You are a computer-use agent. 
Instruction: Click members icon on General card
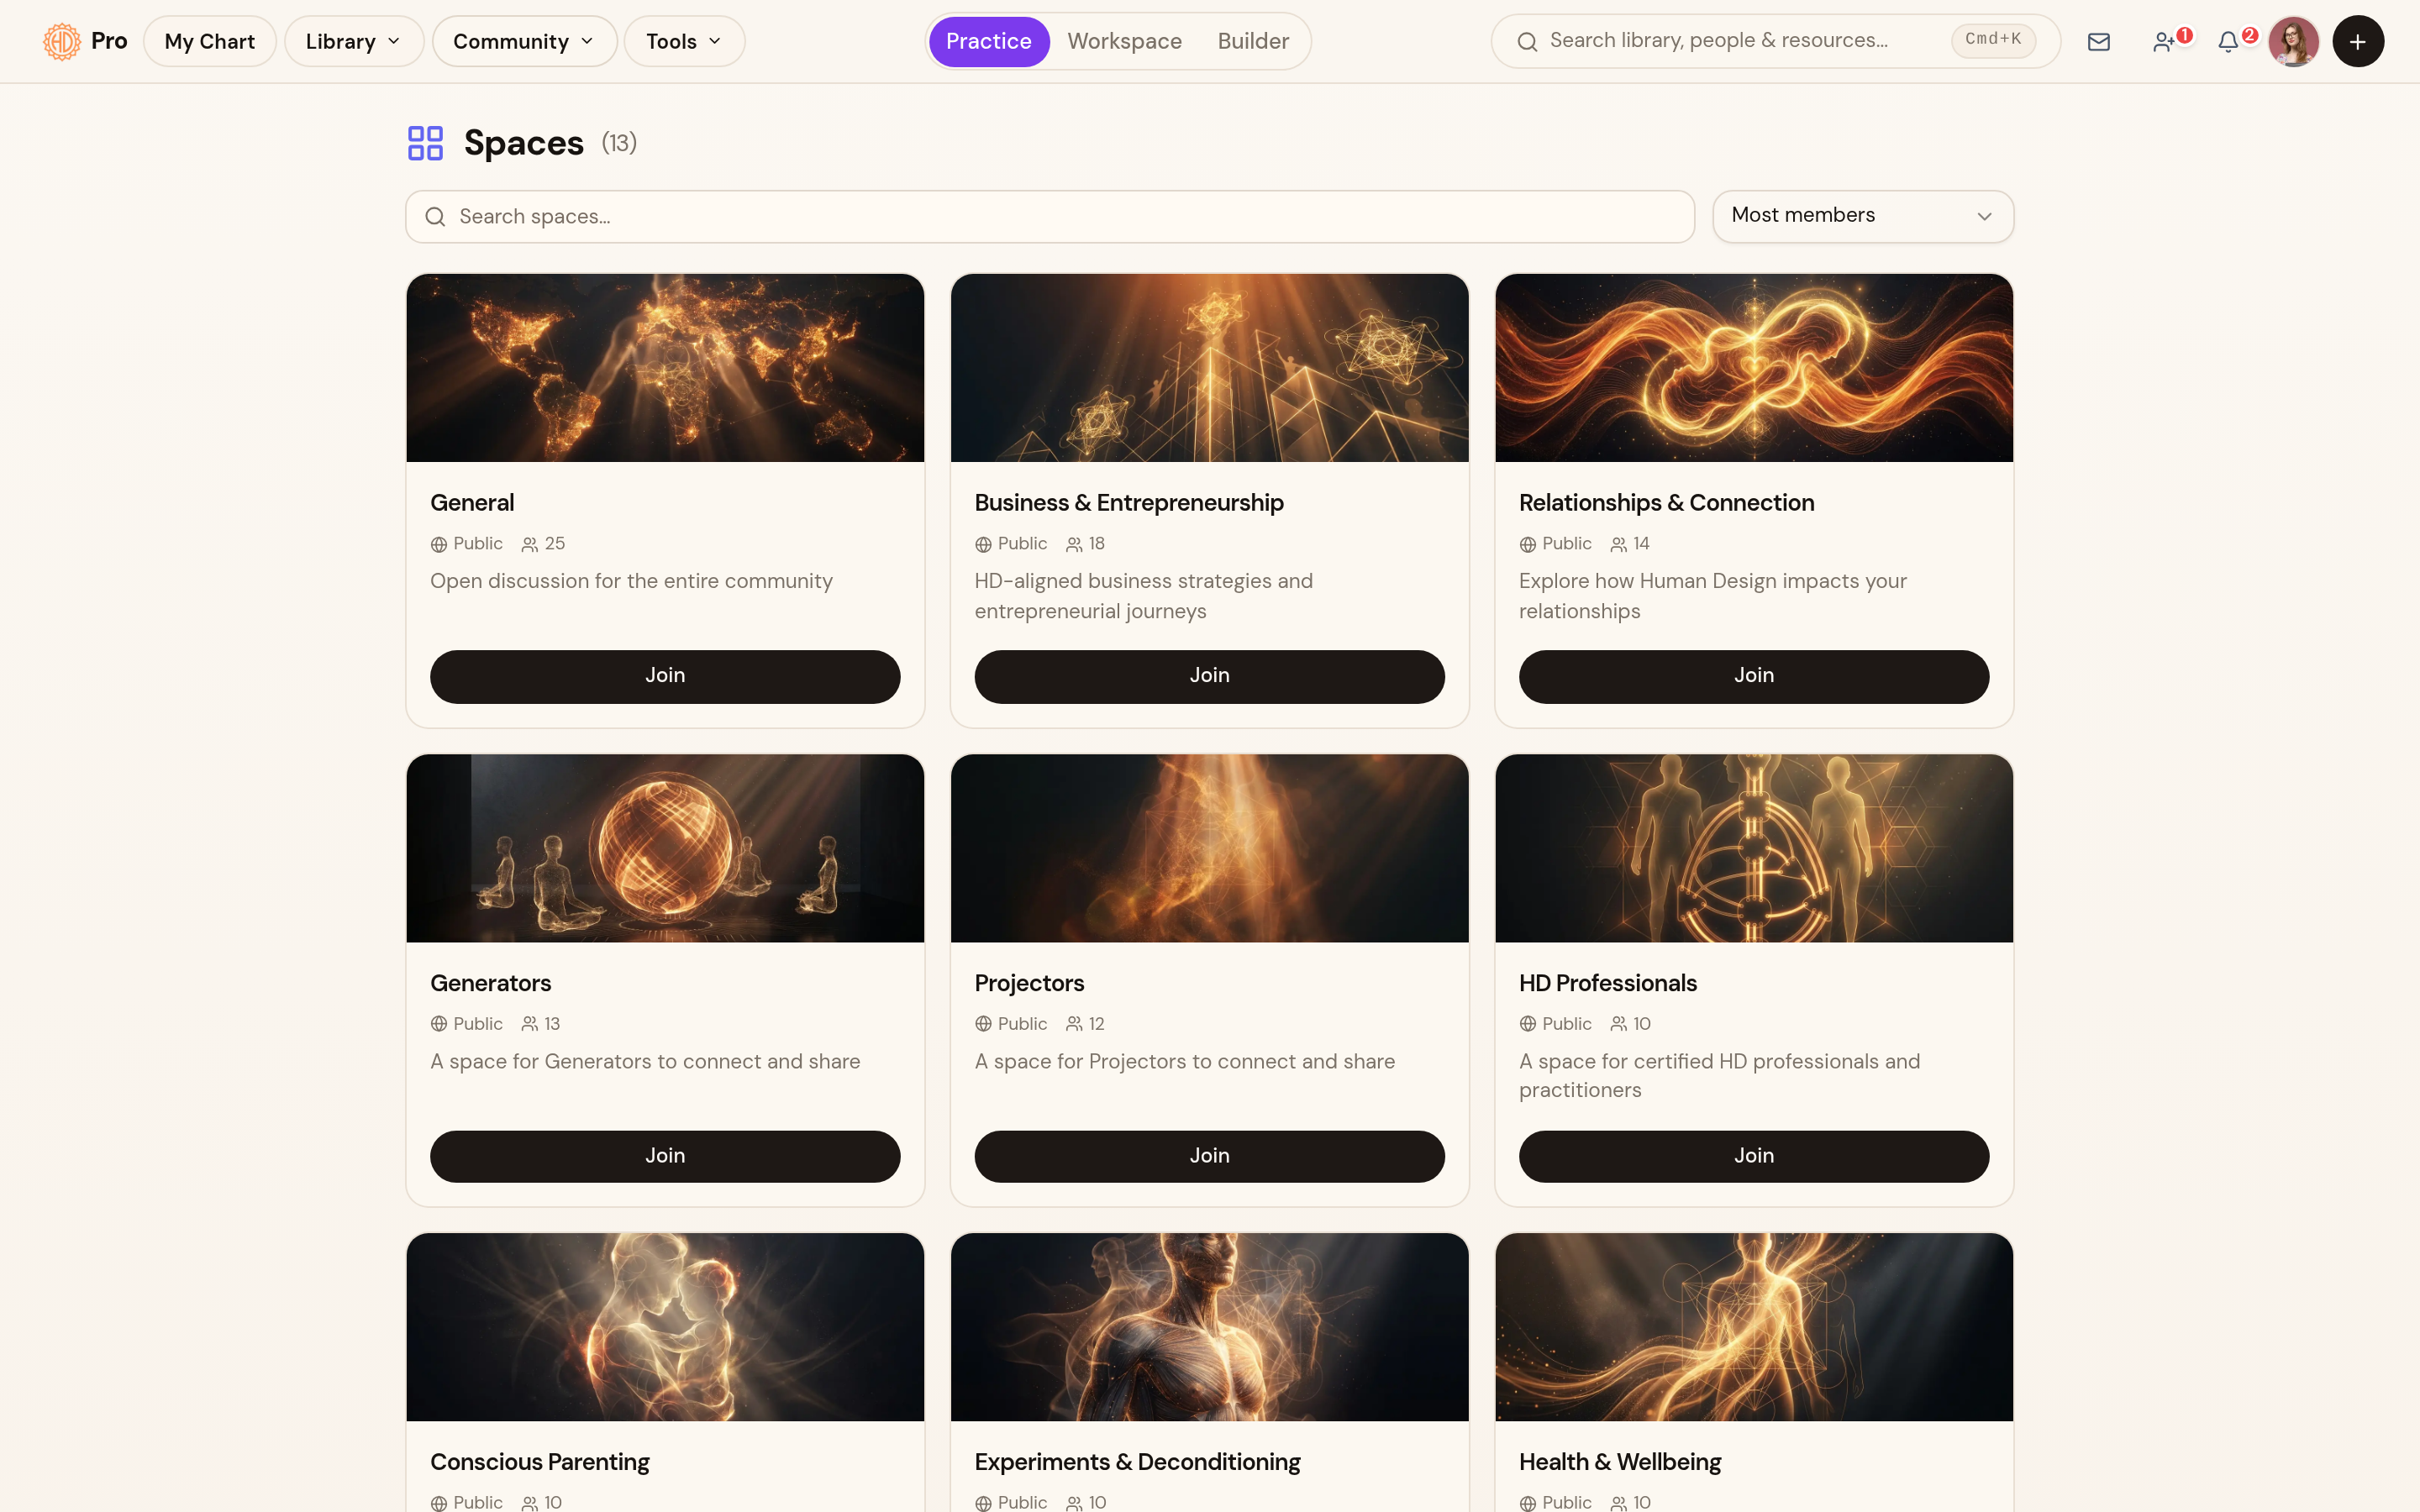[529, 544]
